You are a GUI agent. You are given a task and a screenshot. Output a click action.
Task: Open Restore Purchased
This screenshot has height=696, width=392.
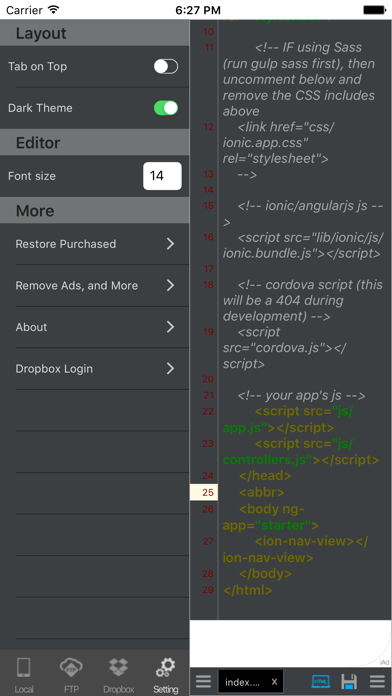tap(95, 244)
